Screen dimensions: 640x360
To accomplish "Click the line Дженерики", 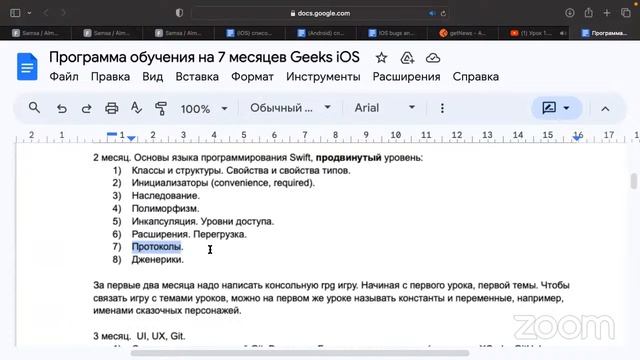I will coord(158,260).
